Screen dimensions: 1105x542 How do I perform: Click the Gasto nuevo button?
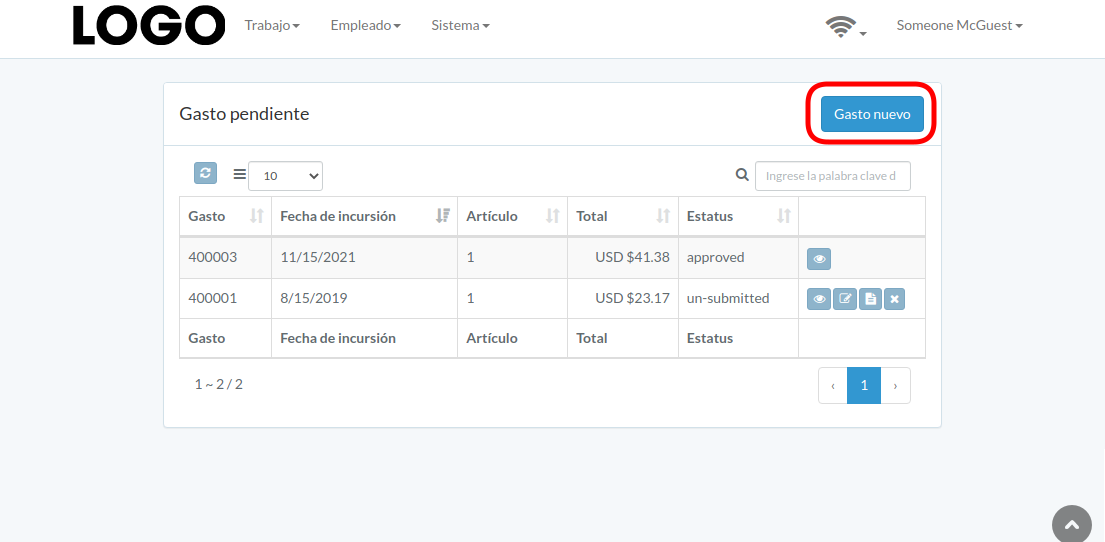pyautogui.click(x=872, y=114)
